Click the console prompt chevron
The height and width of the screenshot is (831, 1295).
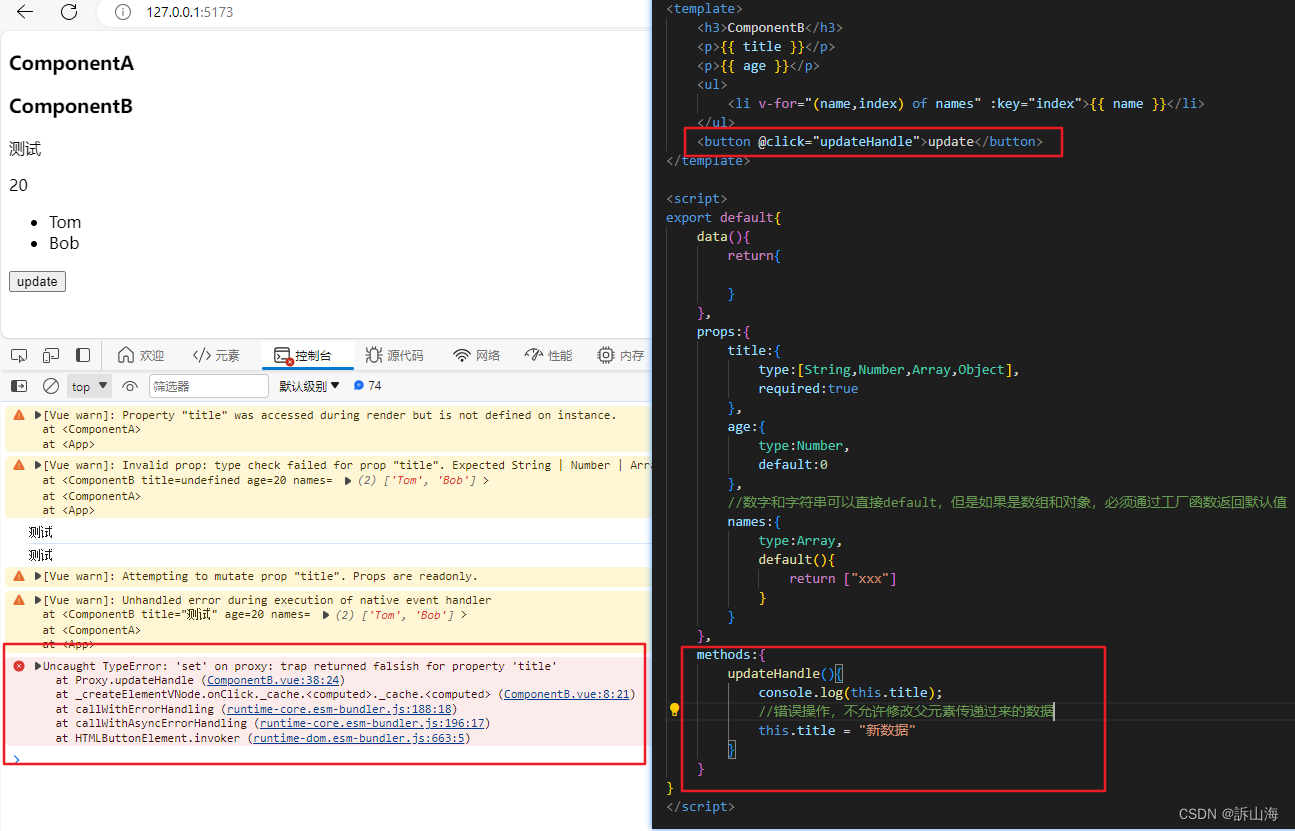click(16, 759)
